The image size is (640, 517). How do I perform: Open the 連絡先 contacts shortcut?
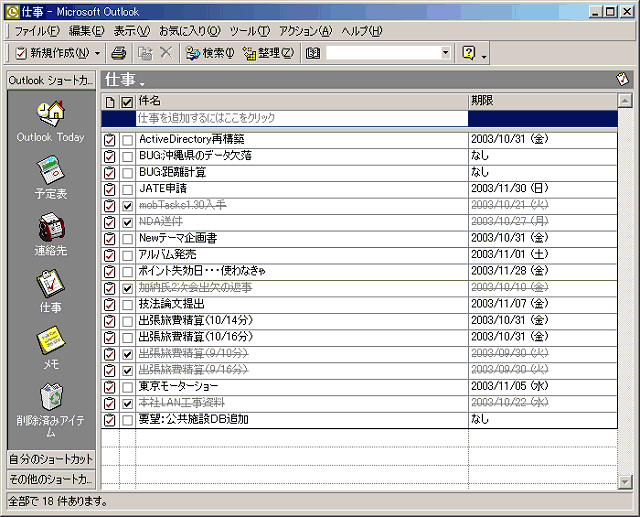[x=51, y=226]
